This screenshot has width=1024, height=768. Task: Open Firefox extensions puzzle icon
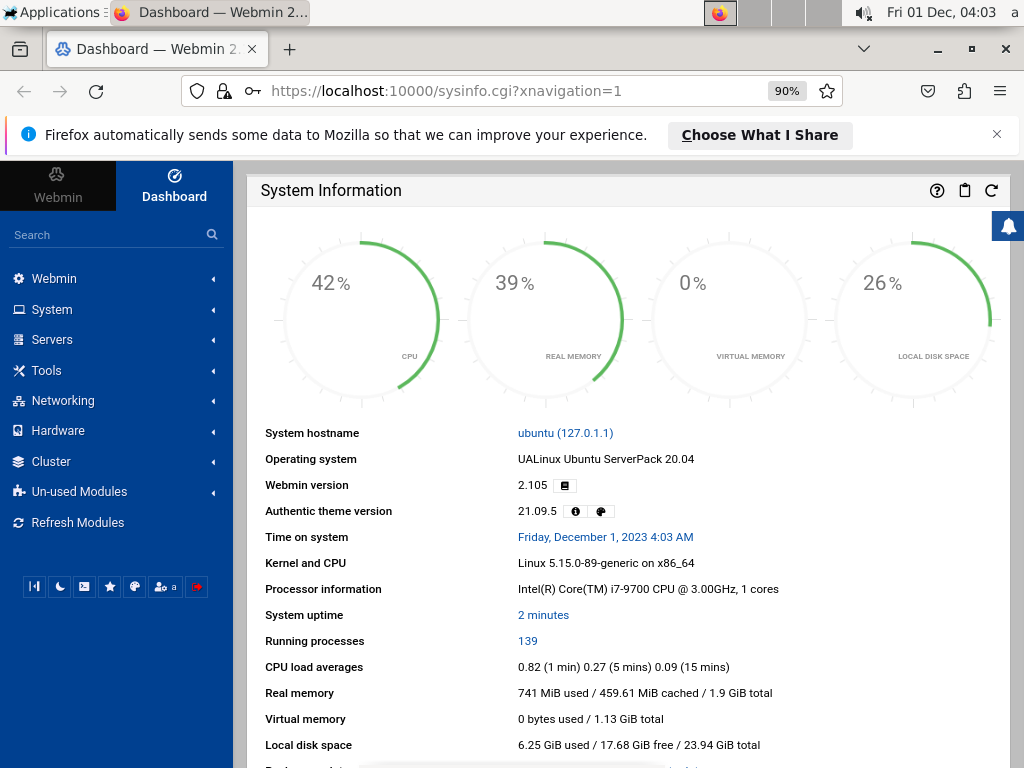[964, 91]
